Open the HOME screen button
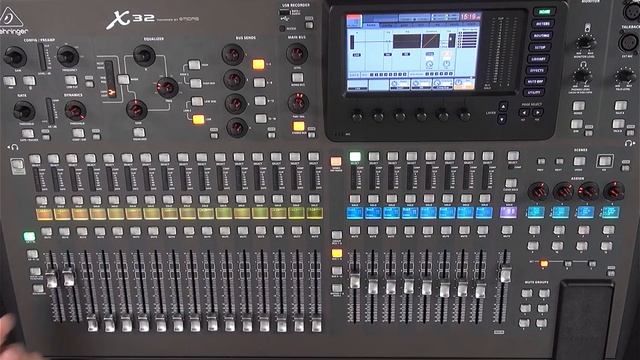This screenshot has height=360, width=640. (544, 12)
